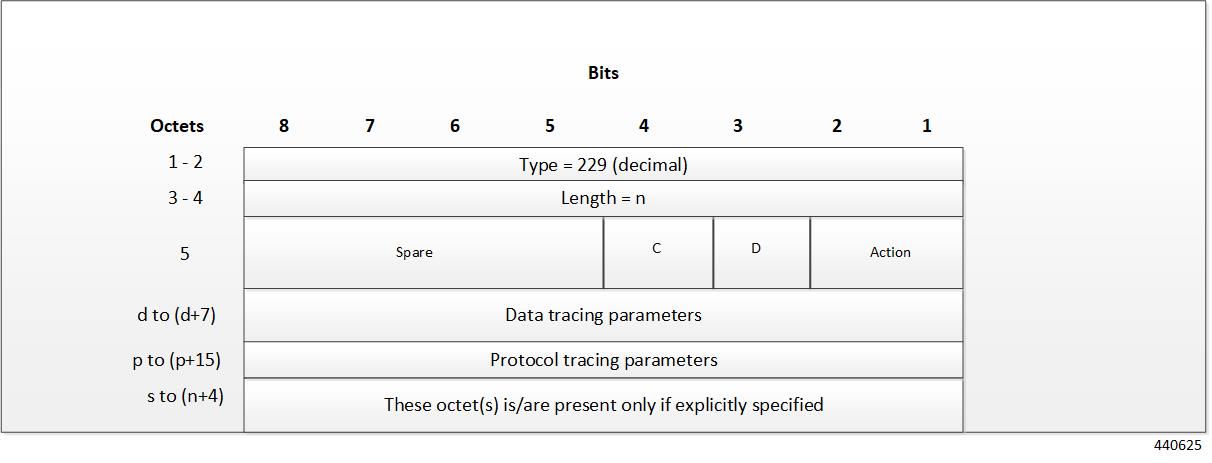Click the Action field cell

pos(887,253)
